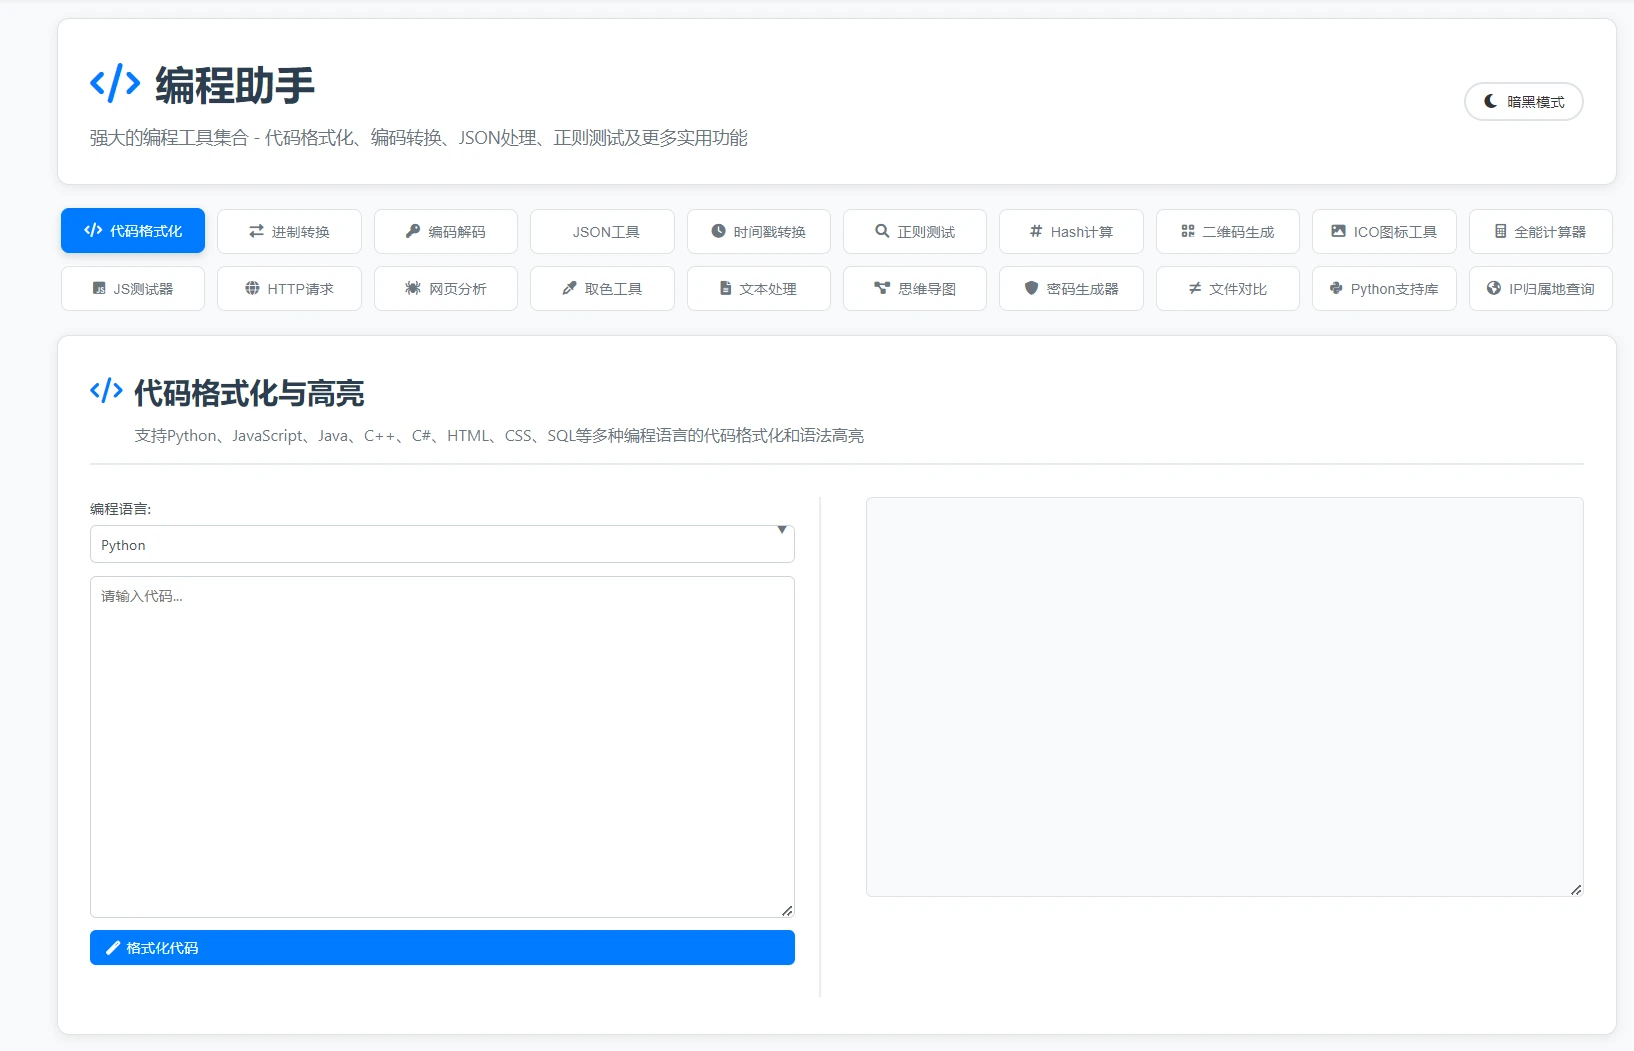Open the 全能计算器 tool
This screenshot has width=1634, height=1051.
1540,232
